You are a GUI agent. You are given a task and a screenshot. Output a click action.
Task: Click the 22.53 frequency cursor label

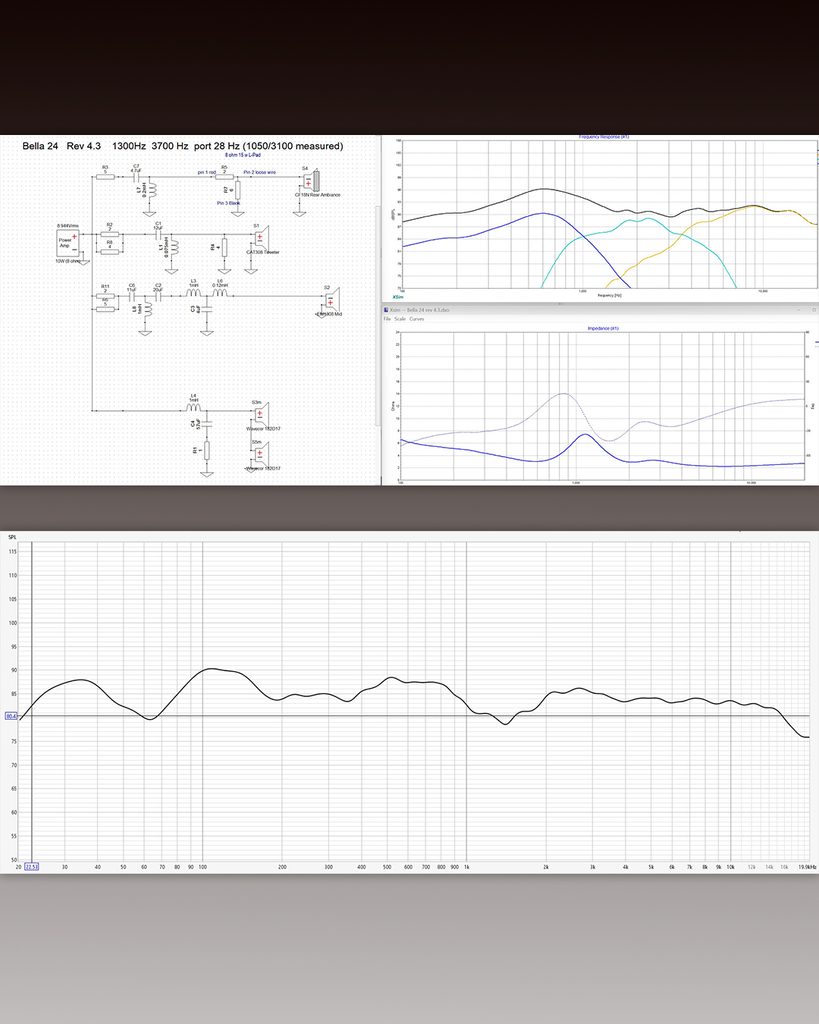[x=31, y=867]
